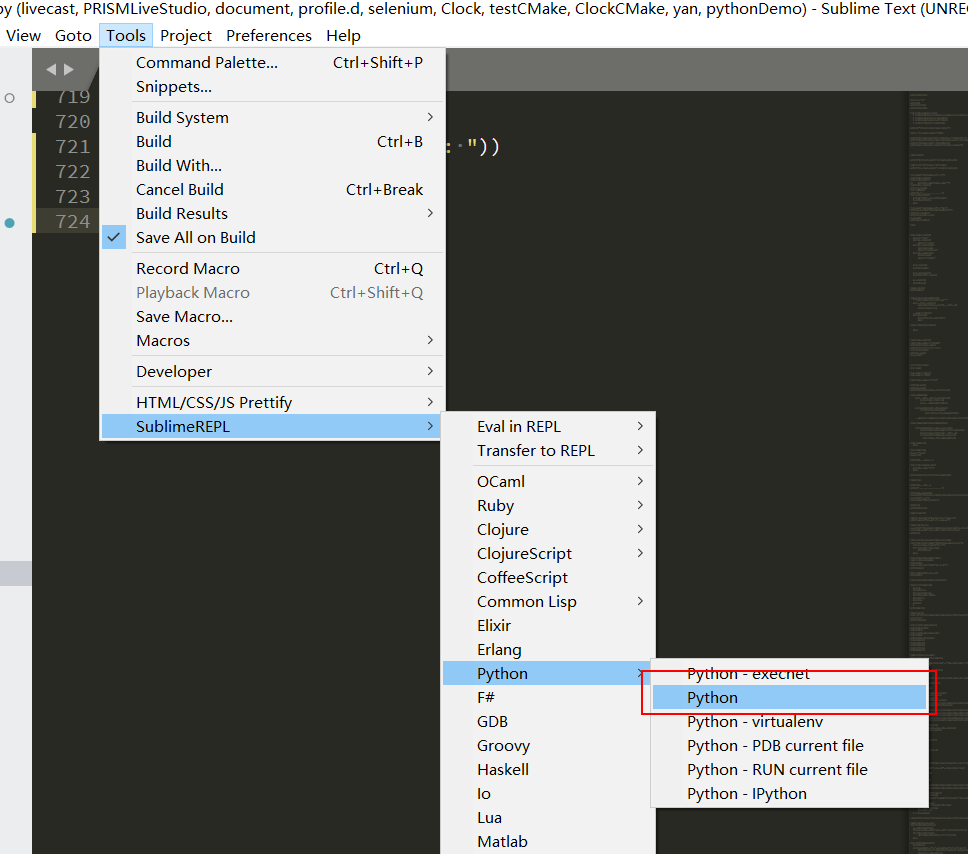The height and width of the screenshot is (854, 968).
Task: Open Command Palette from Tools menu
Action: (x=272, y=62)
